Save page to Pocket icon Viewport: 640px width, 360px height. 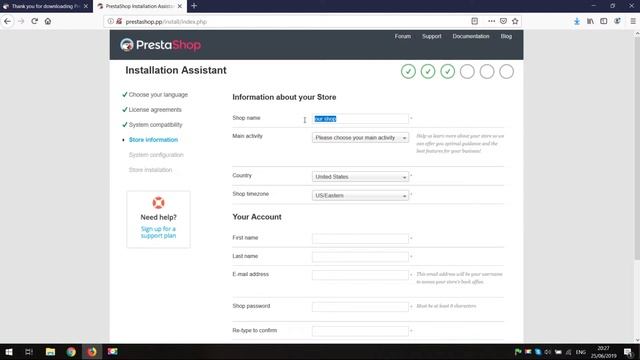click(503, 21)
